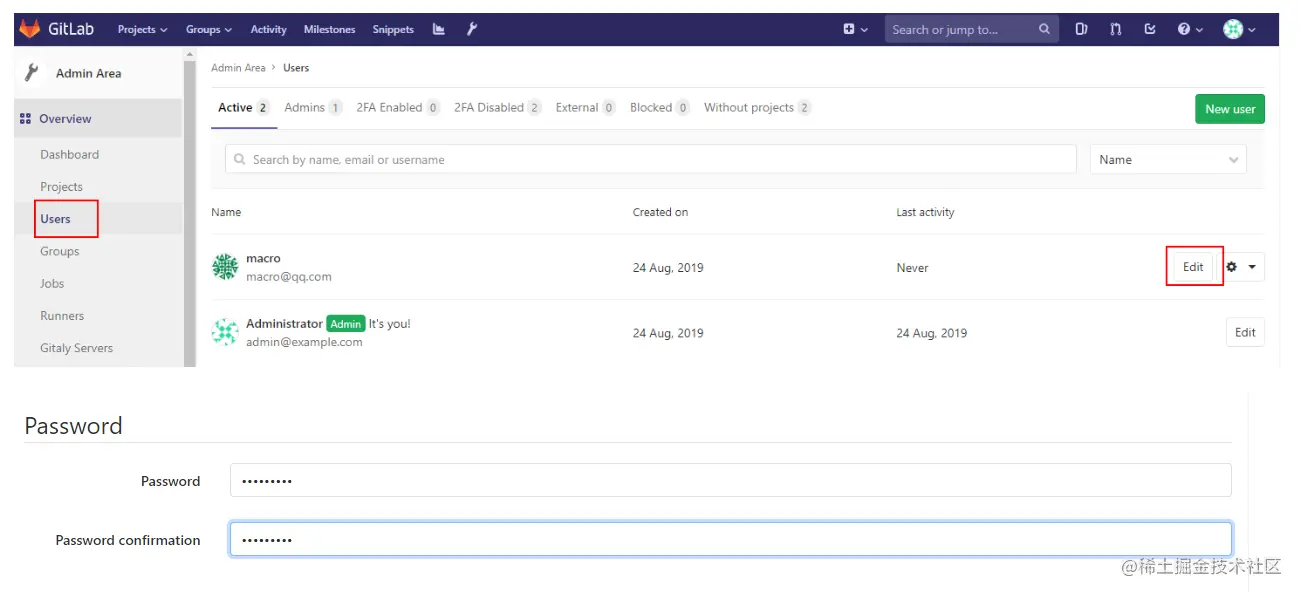Viewport: 1300px width, 595px height.
Task: Click Last activity column header
Action: [925, 212]
